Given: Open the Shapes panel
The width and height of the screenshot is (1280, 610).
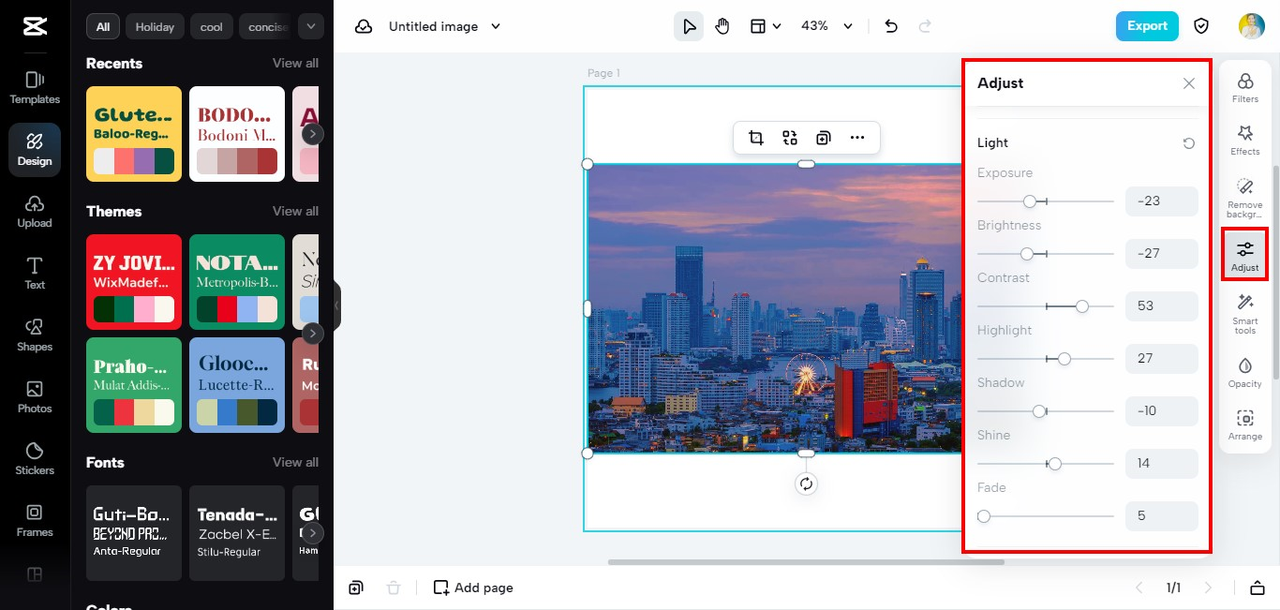Looking at the screenshot, I should [x=35, y=335].
